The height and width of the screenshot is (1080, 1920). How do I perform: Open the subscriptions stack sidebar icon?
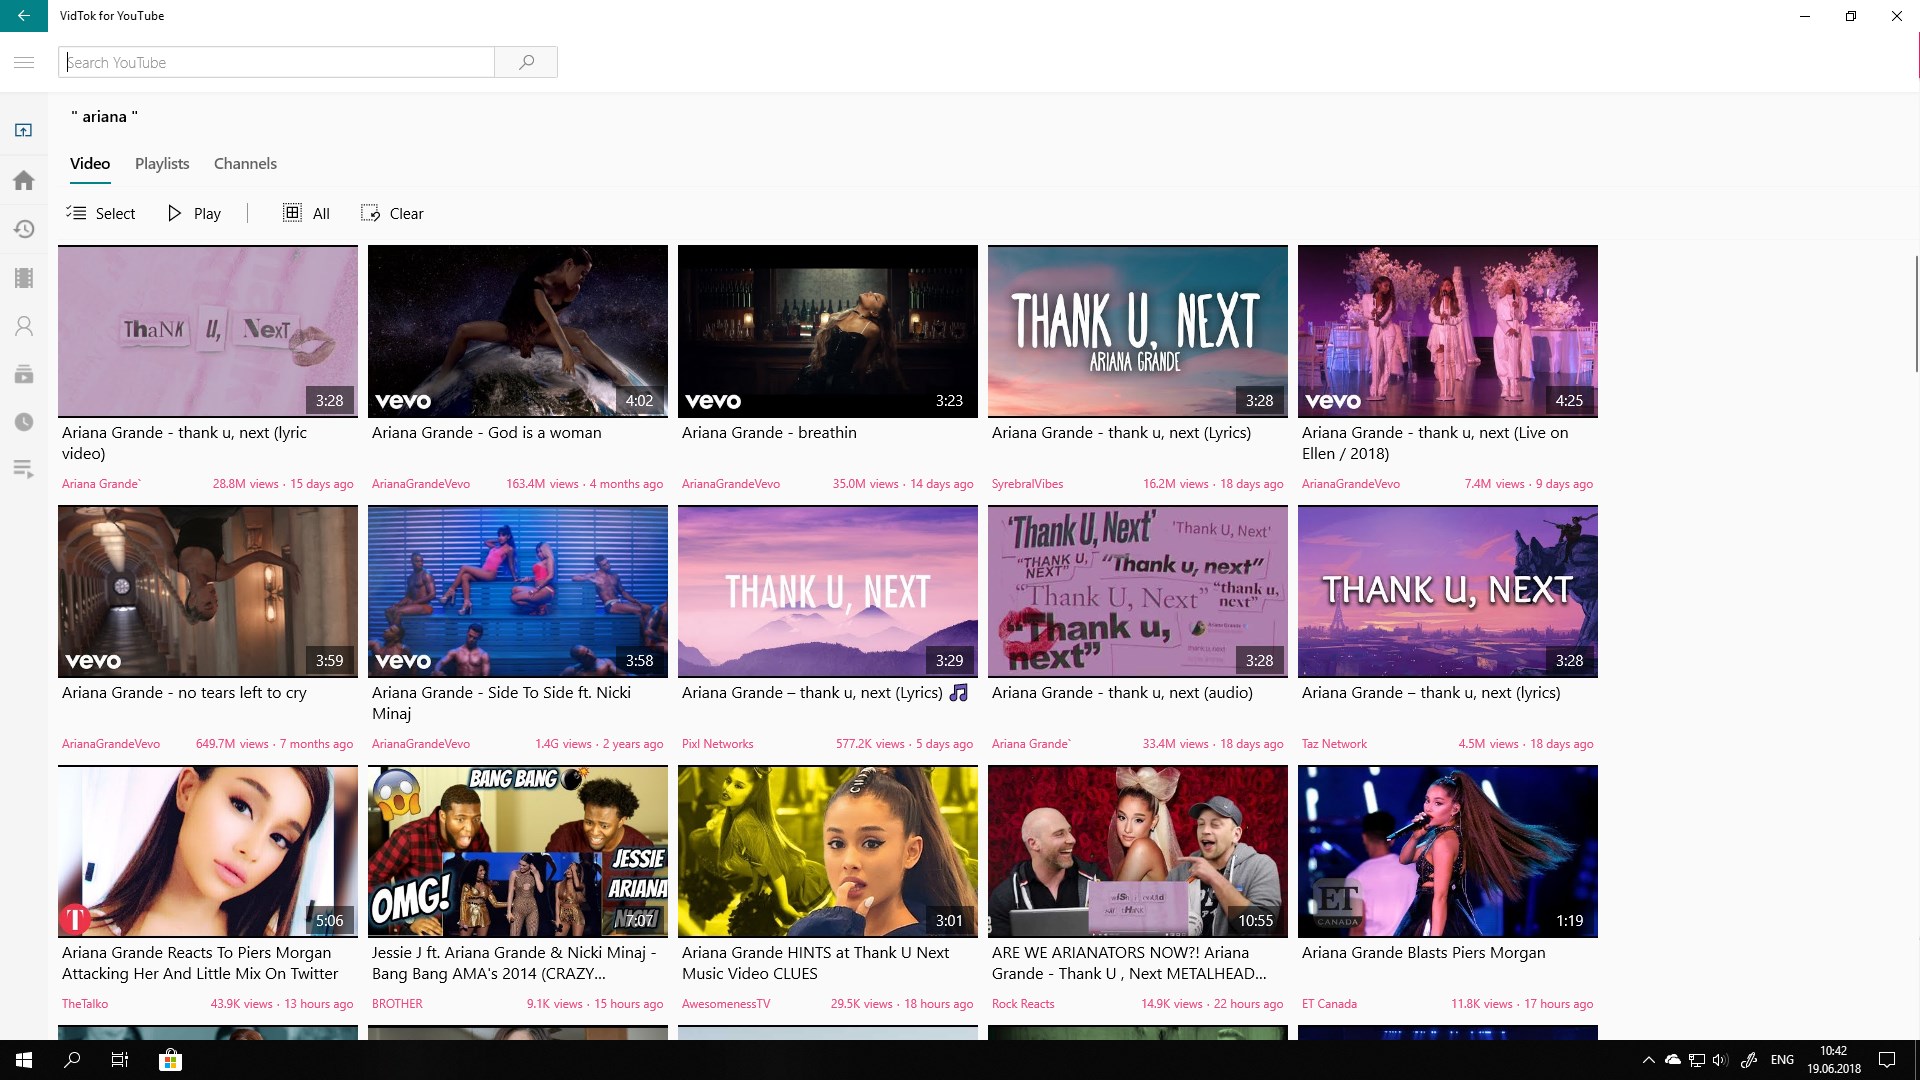coord(24,374)
